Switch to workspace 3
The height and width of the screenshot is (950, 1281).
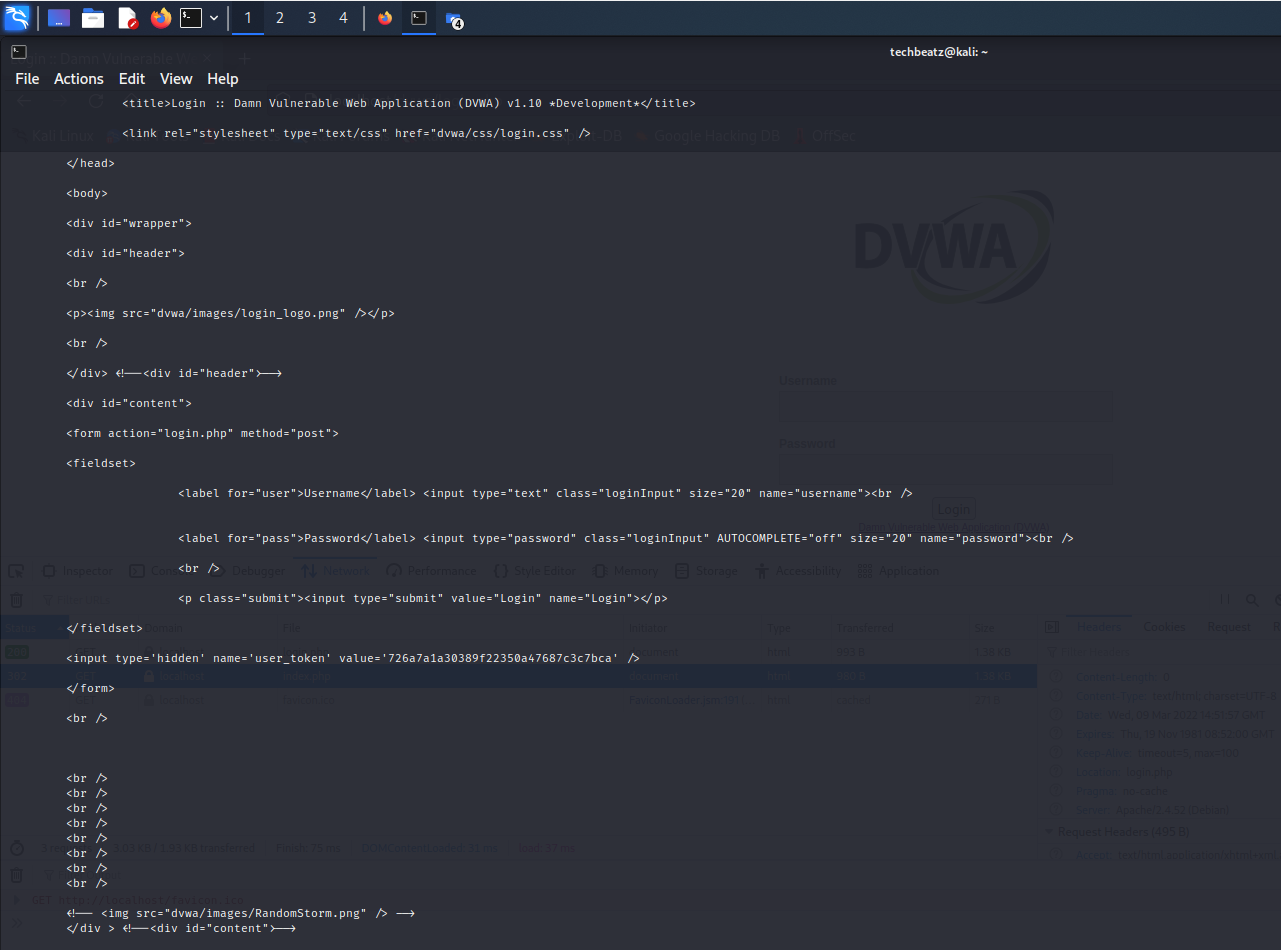pos(312,18)
